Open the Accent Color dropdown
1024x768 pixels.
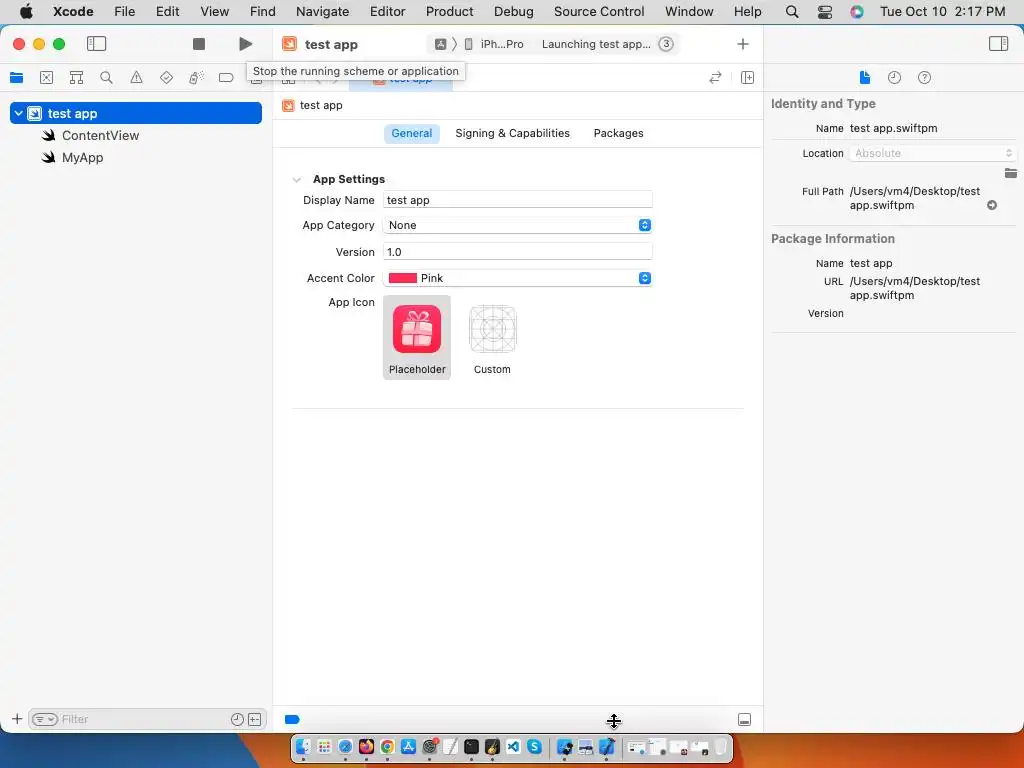[518, 278]
